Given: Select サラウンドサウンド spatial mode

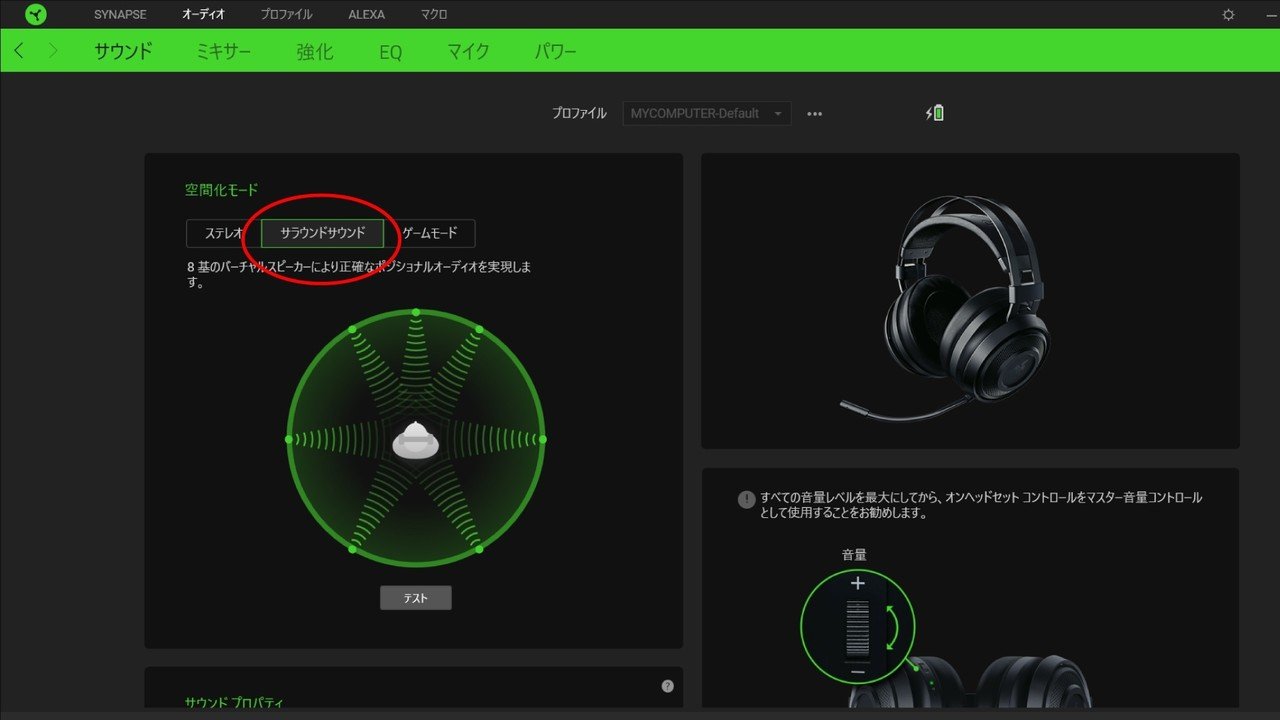Looking at the screenshot, I should pyautogui.click(x=322, y=233).
